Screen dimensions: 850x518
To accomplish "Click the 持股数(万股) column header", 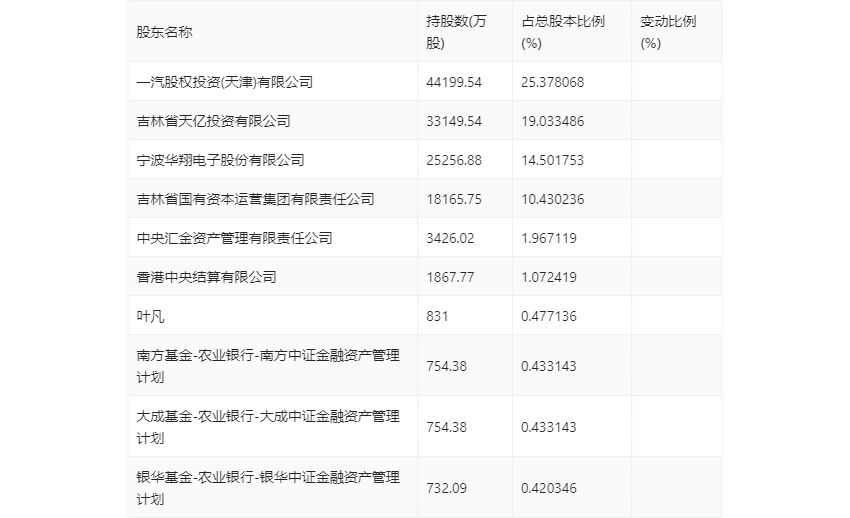I will (x=456, y=32).
